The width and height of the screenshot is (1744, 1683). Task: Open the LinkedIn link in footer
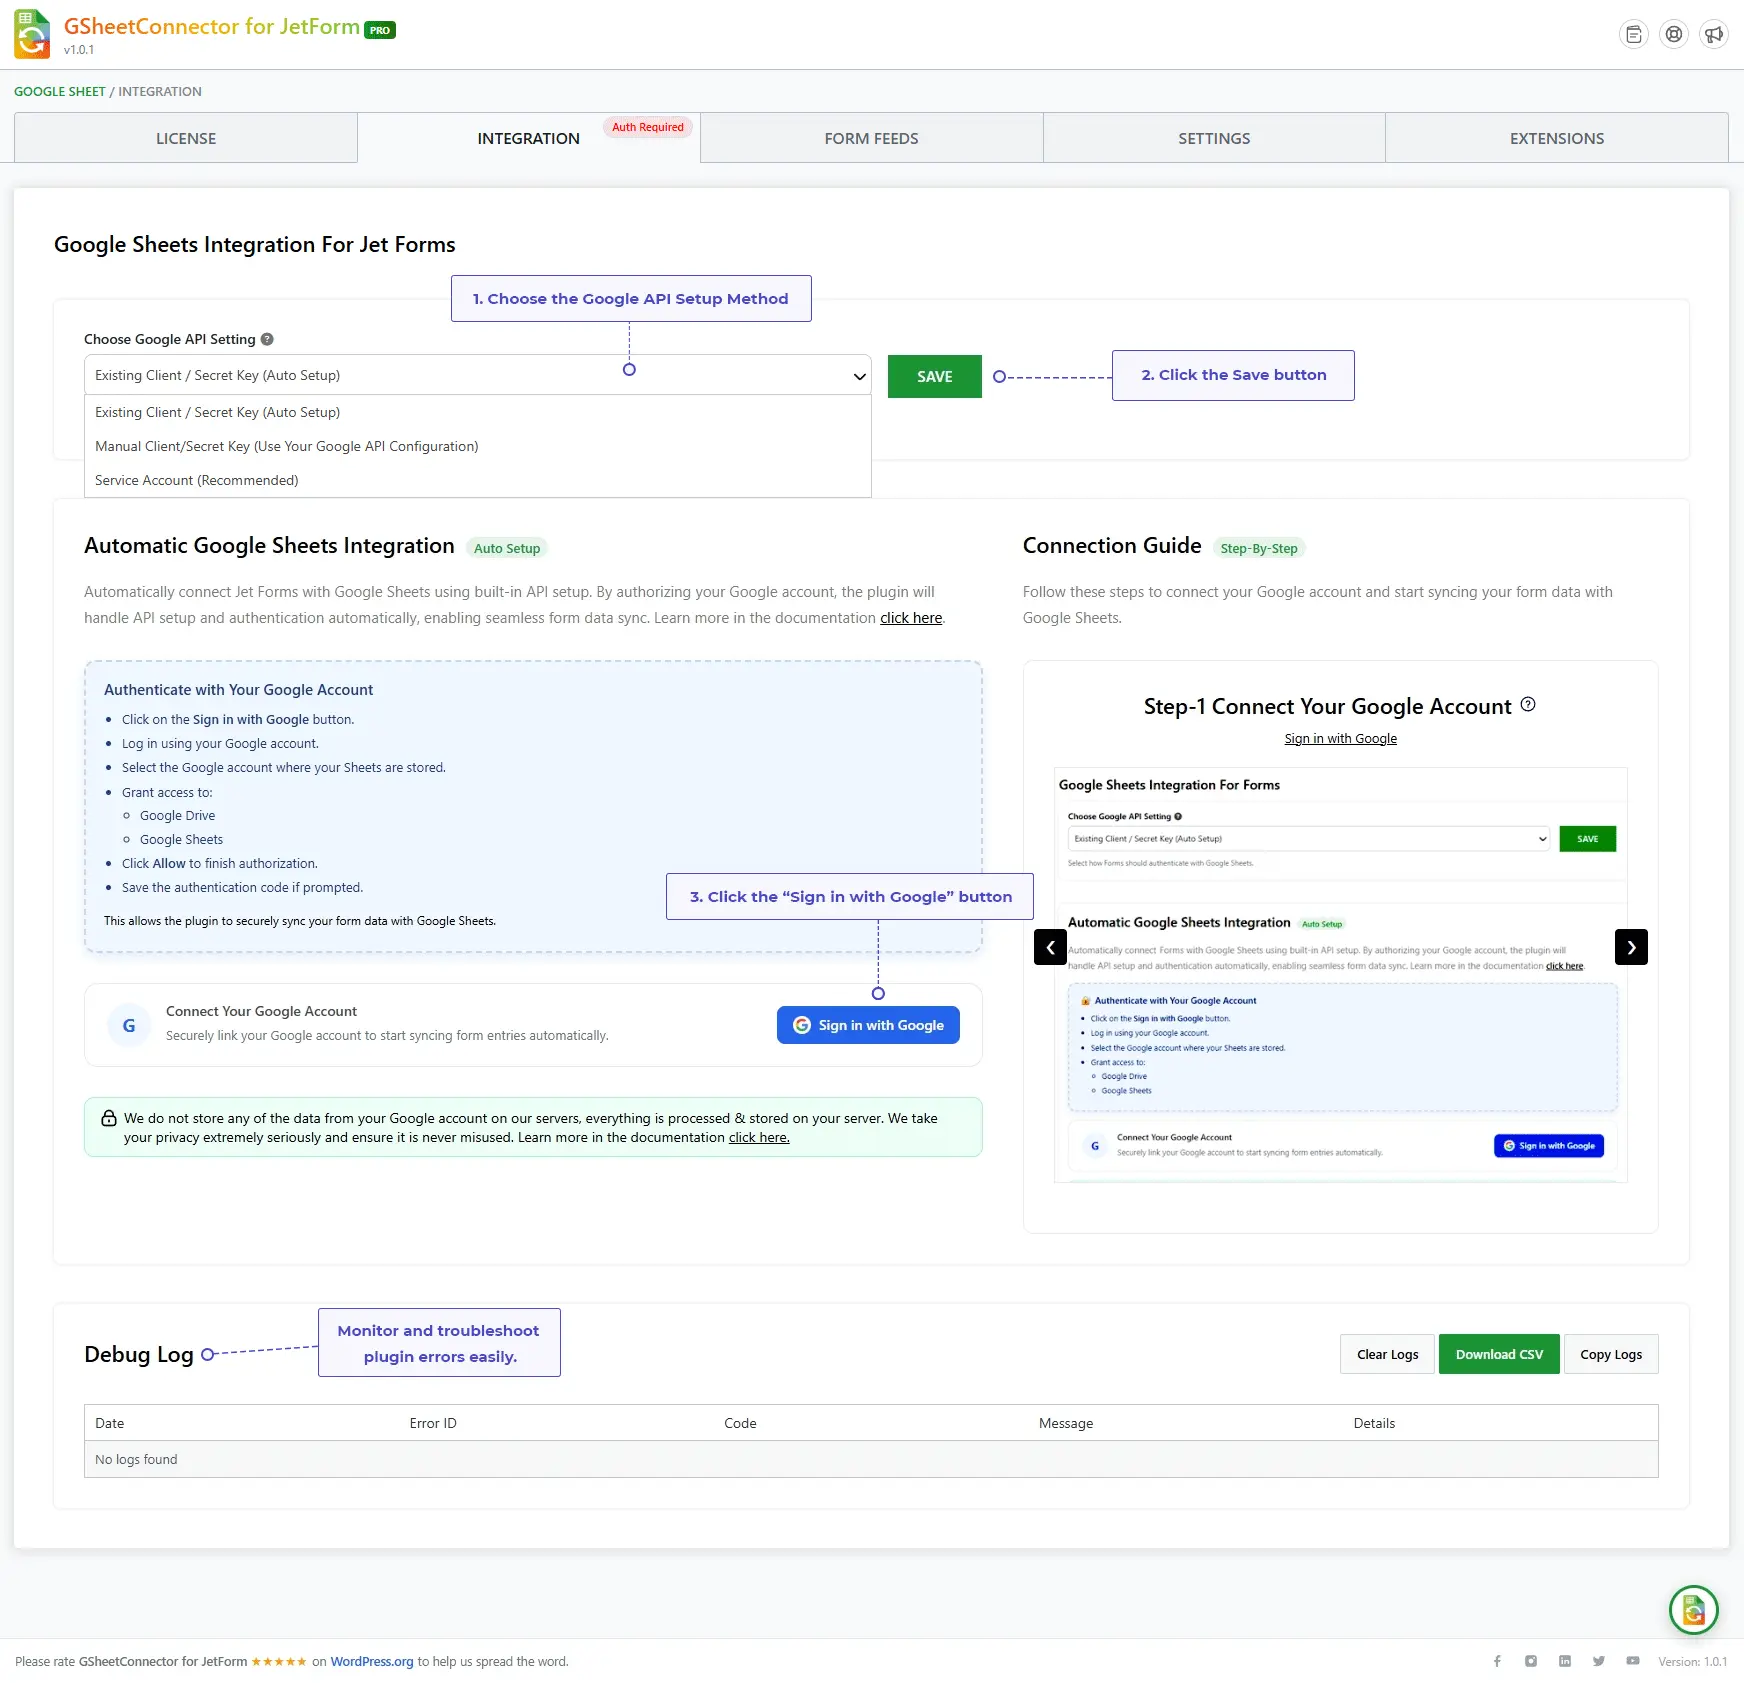point(1565,1661)
